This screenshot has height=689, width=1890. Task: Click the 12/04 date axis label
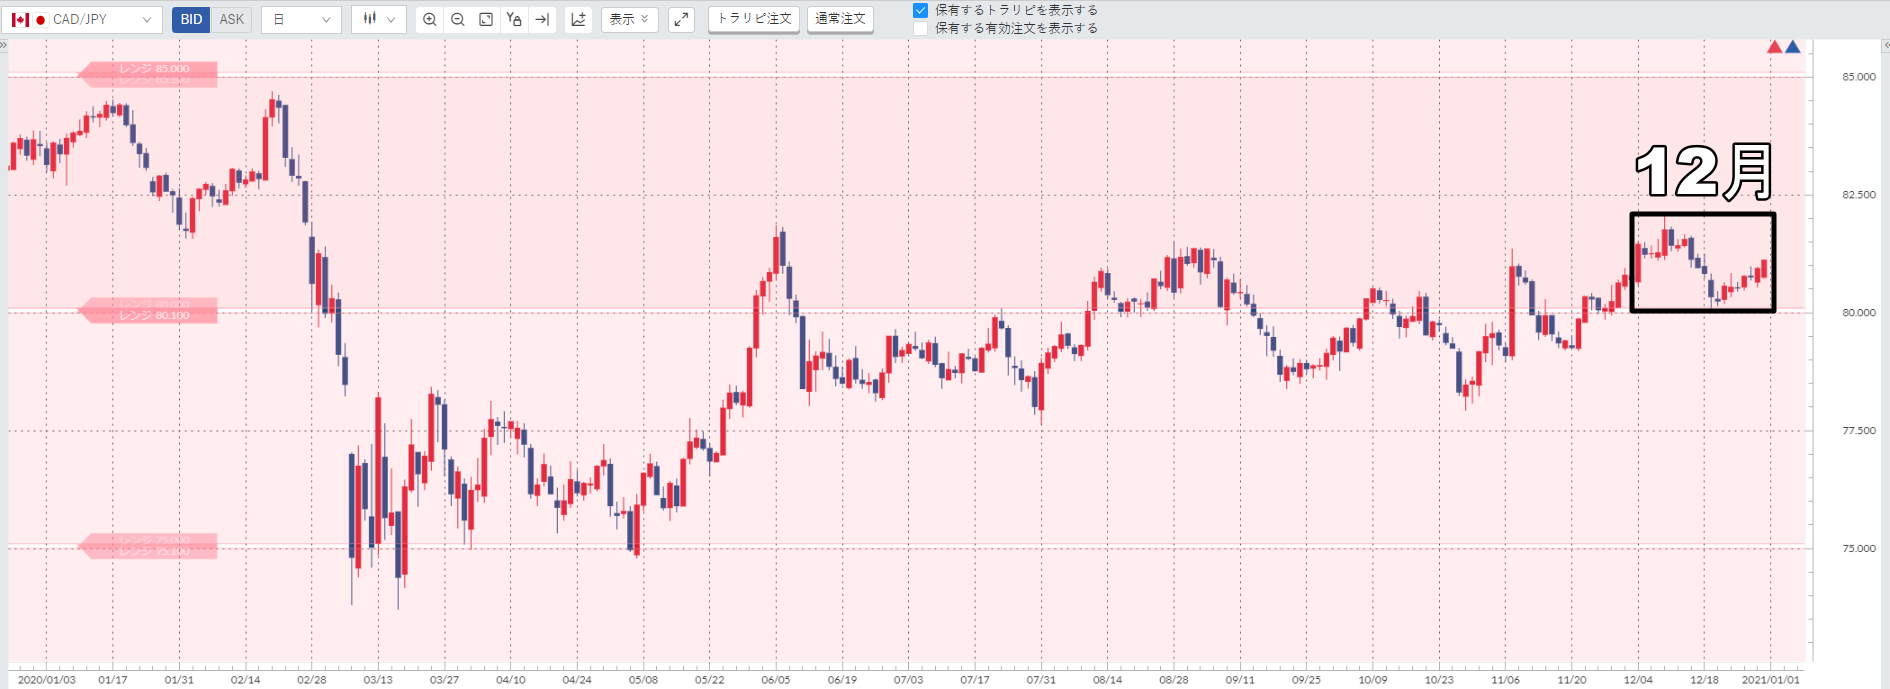1638,680
